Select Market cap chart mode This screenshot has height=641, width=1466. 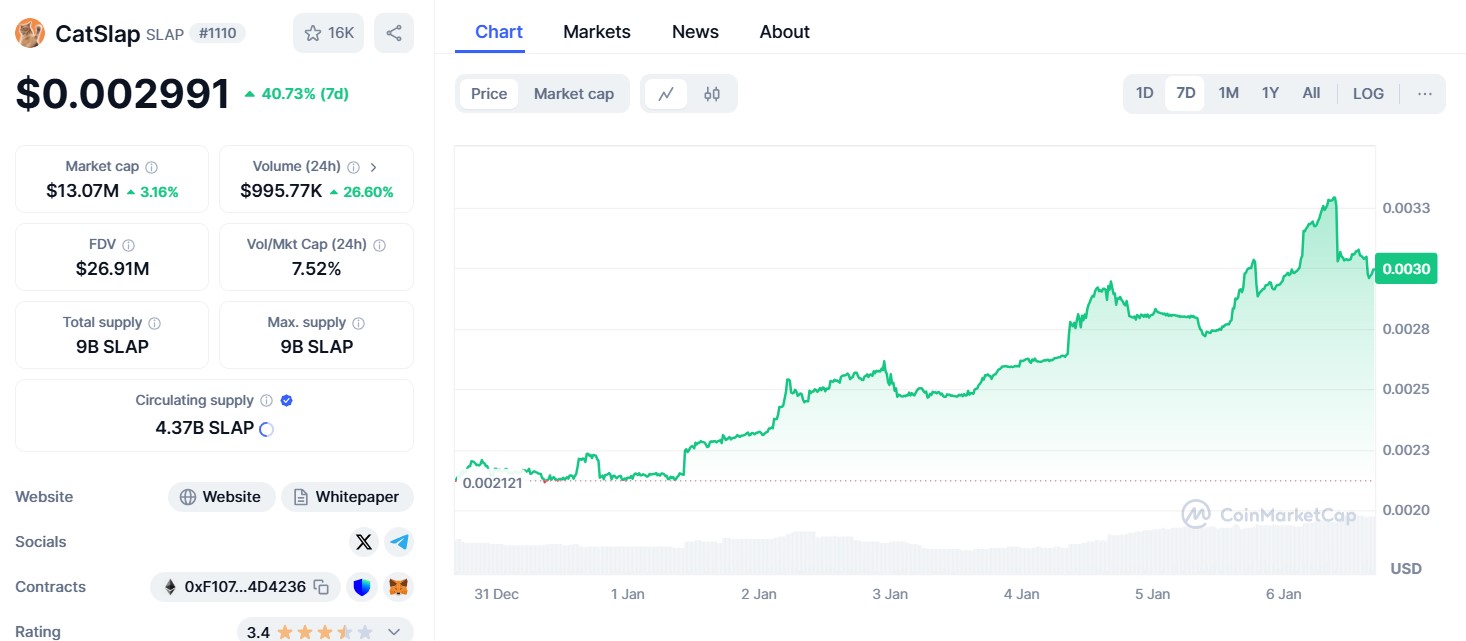point(574,94)
